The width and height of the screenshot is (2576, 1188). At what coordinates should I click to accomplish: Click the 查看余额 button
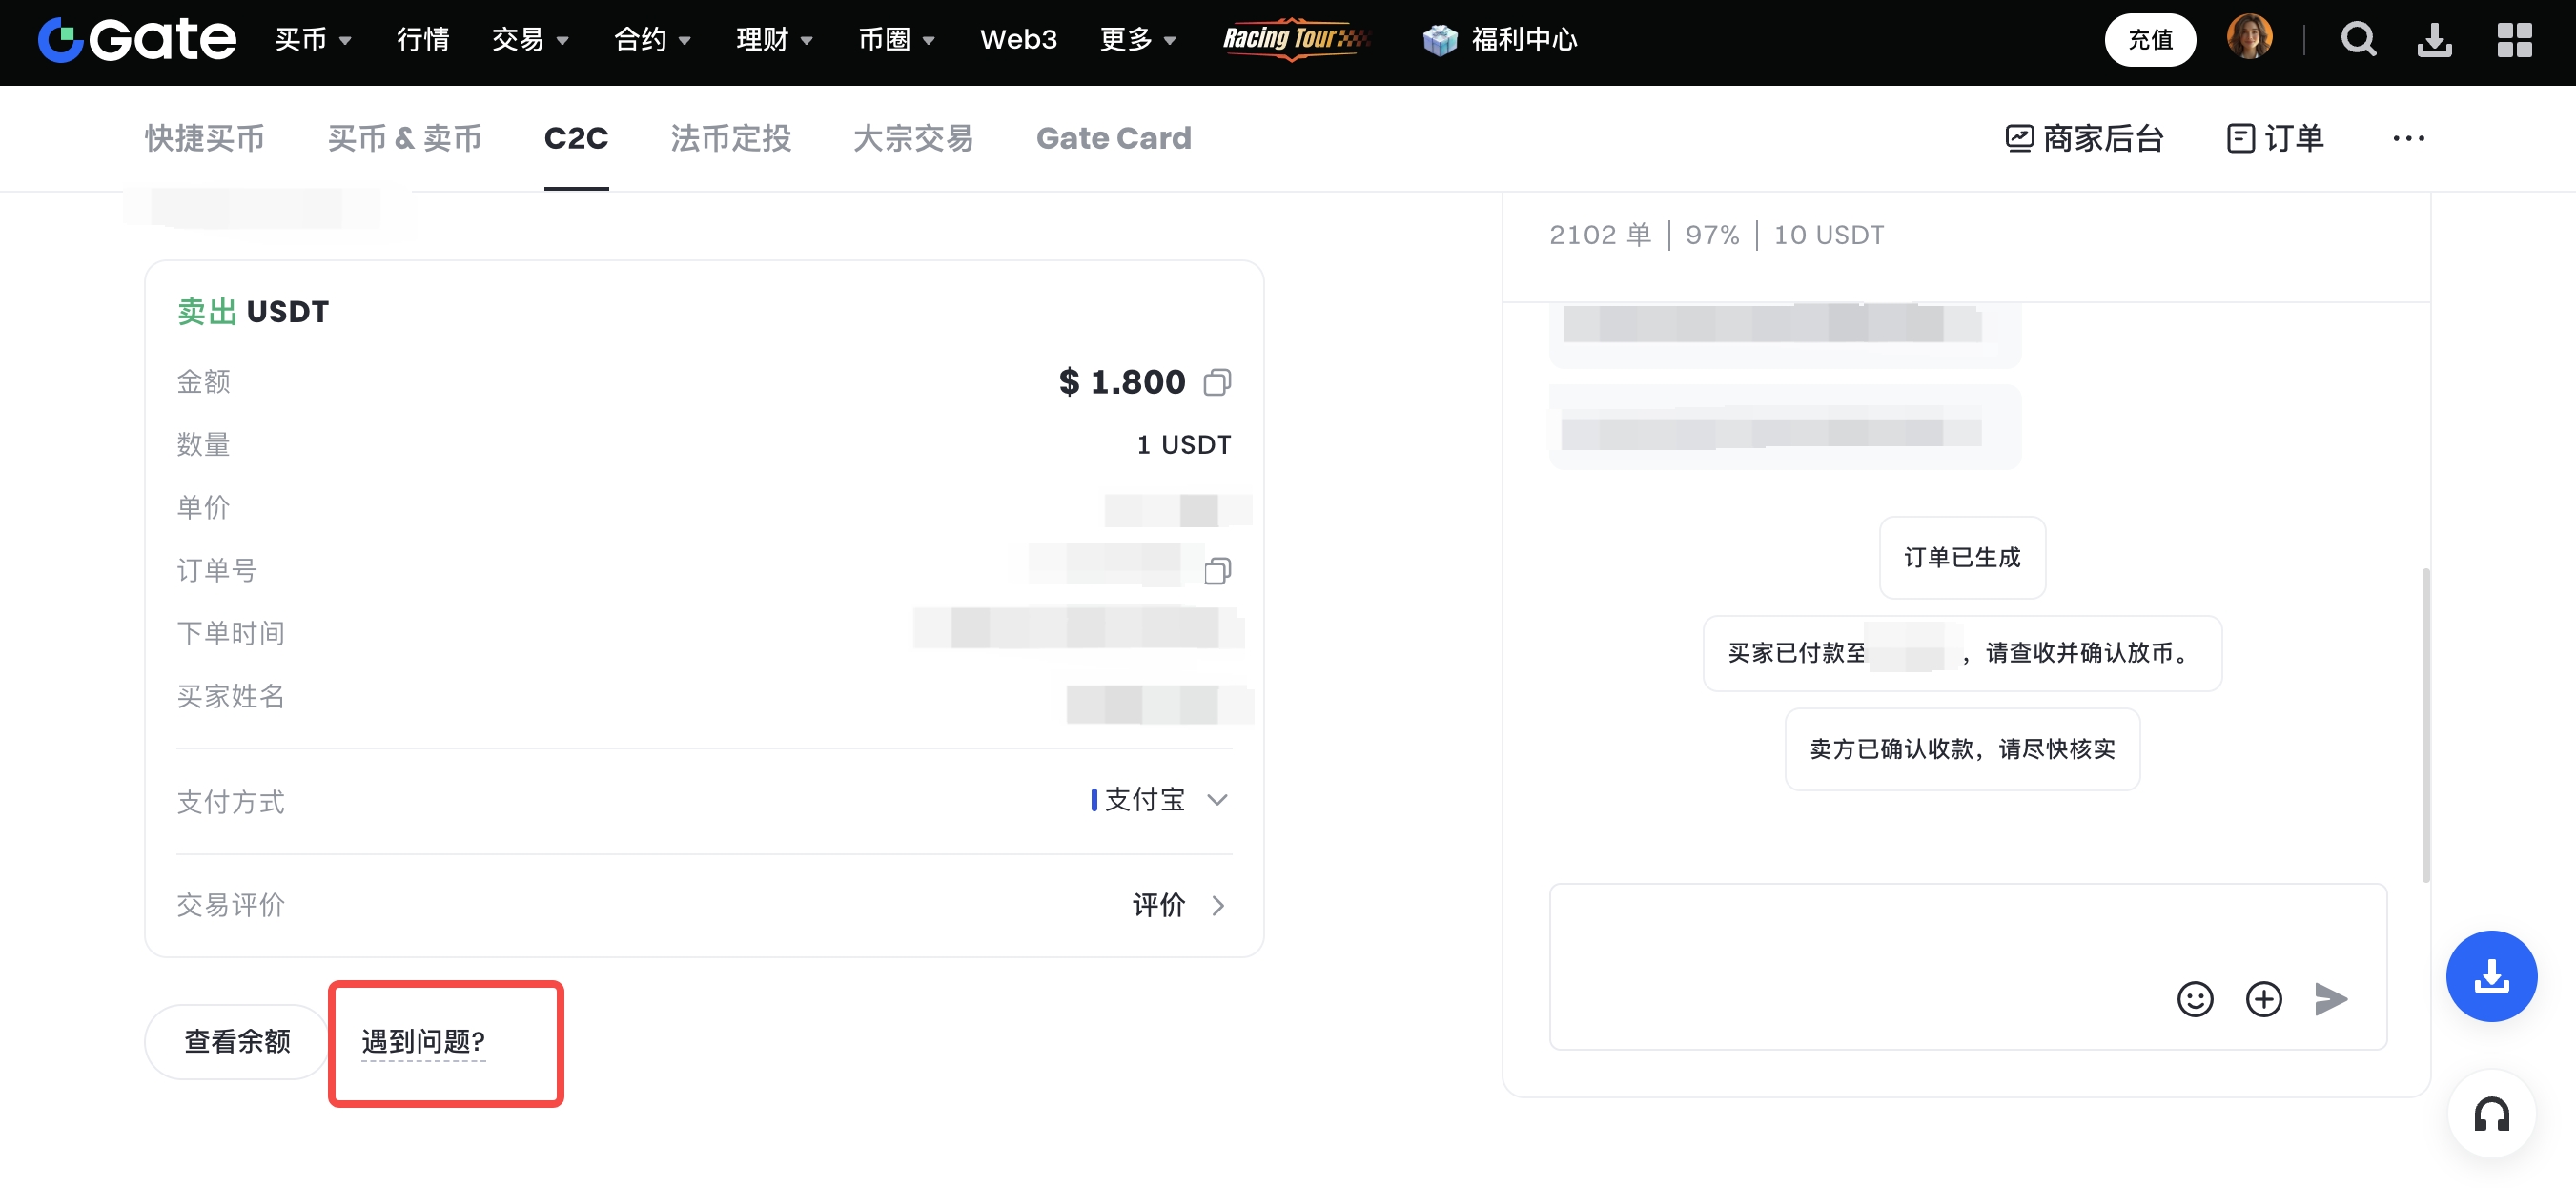[x=237, y=1041]
